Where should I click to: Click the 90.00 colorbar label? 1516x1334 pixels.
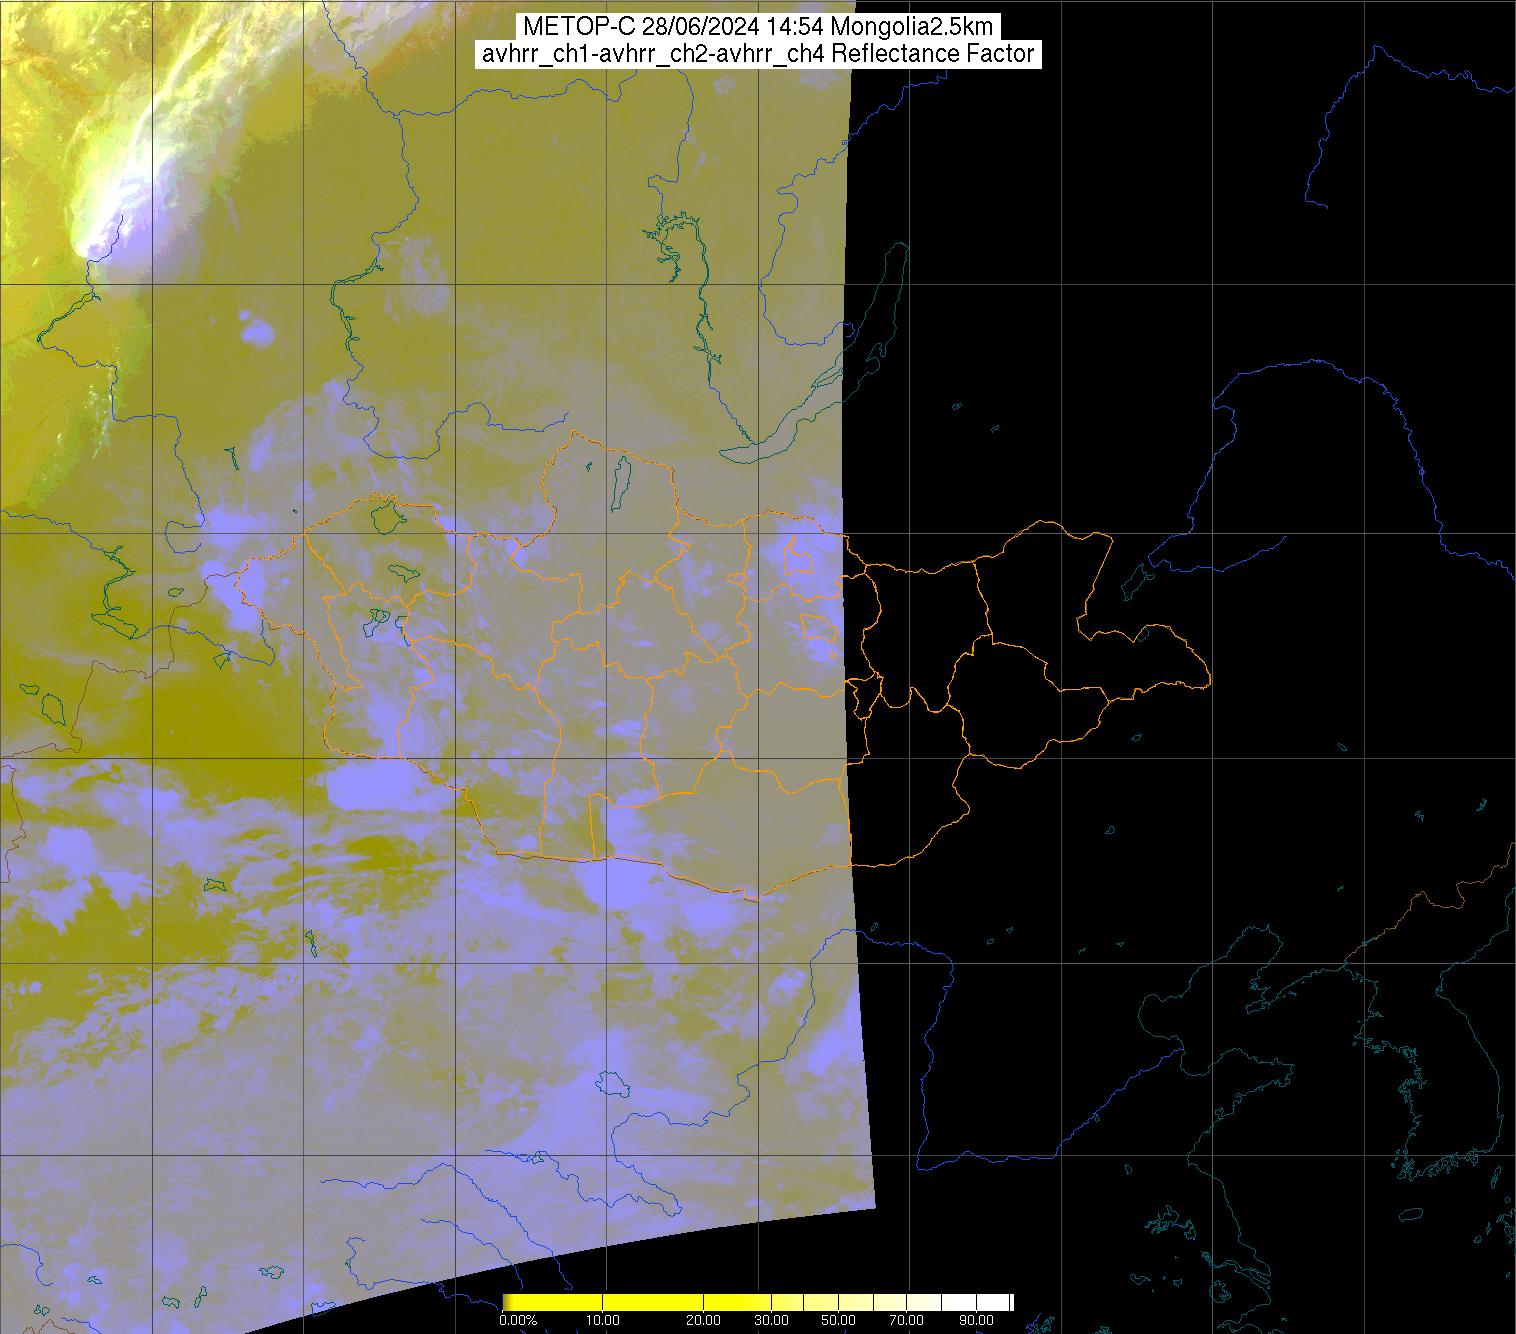[976, 1320]
